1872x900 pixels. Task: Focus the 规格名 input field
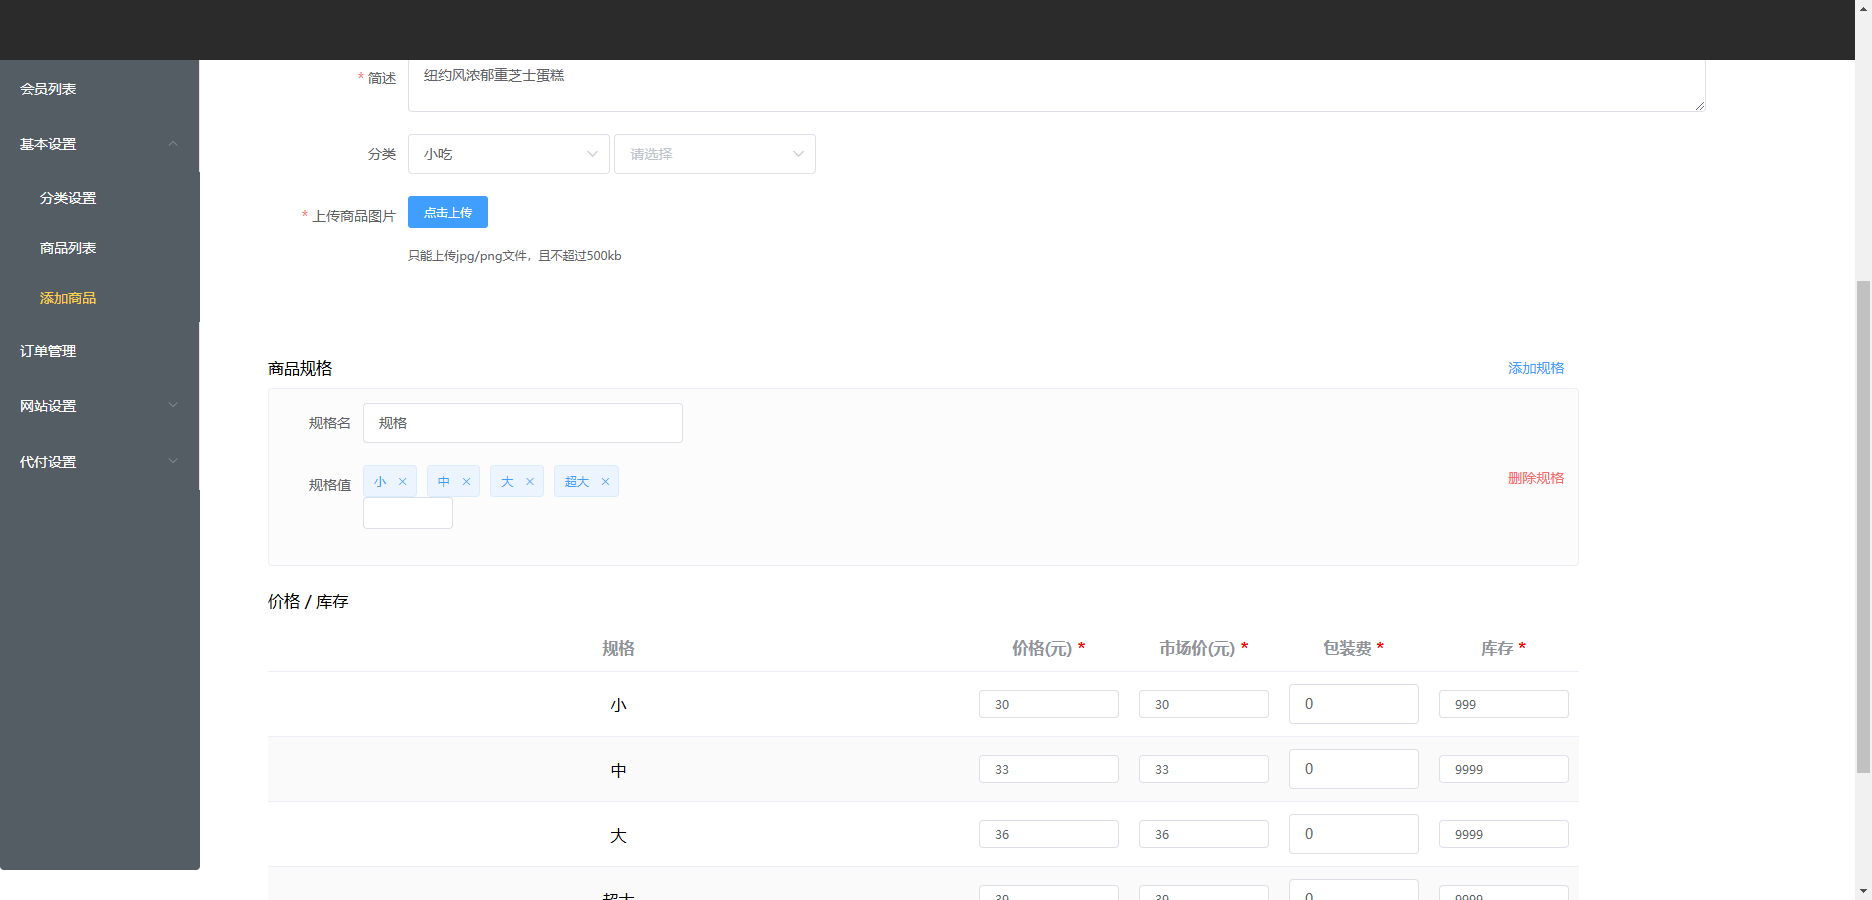tap(522, 423)
